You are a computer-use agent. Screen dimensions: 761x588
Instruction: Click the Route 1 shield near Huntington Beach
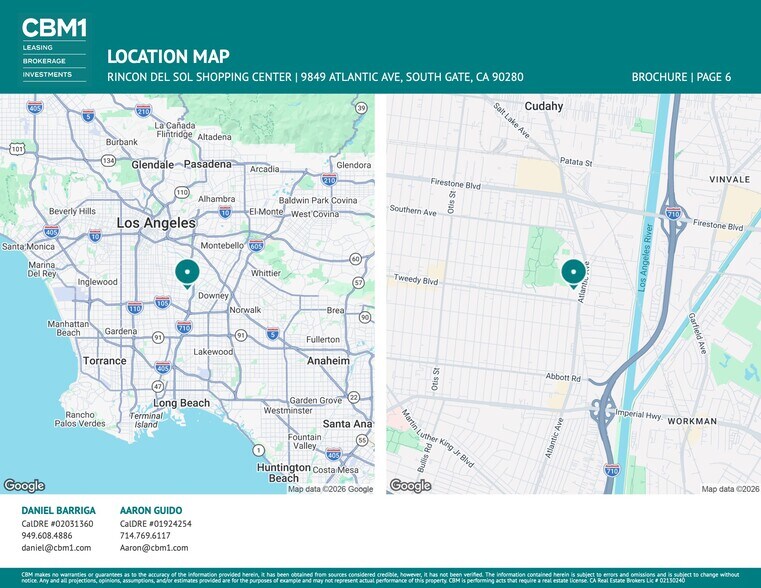[x=259, y=450]
